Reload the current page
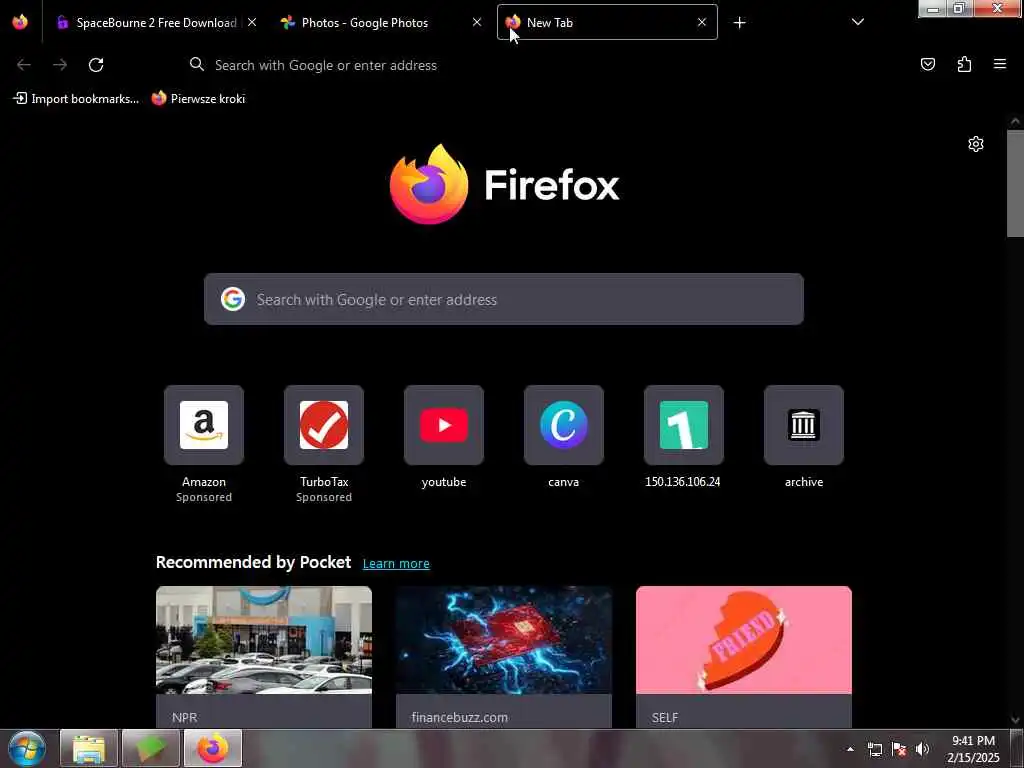The height and width of the screenshot is (768, 1024). click(96, 65)
